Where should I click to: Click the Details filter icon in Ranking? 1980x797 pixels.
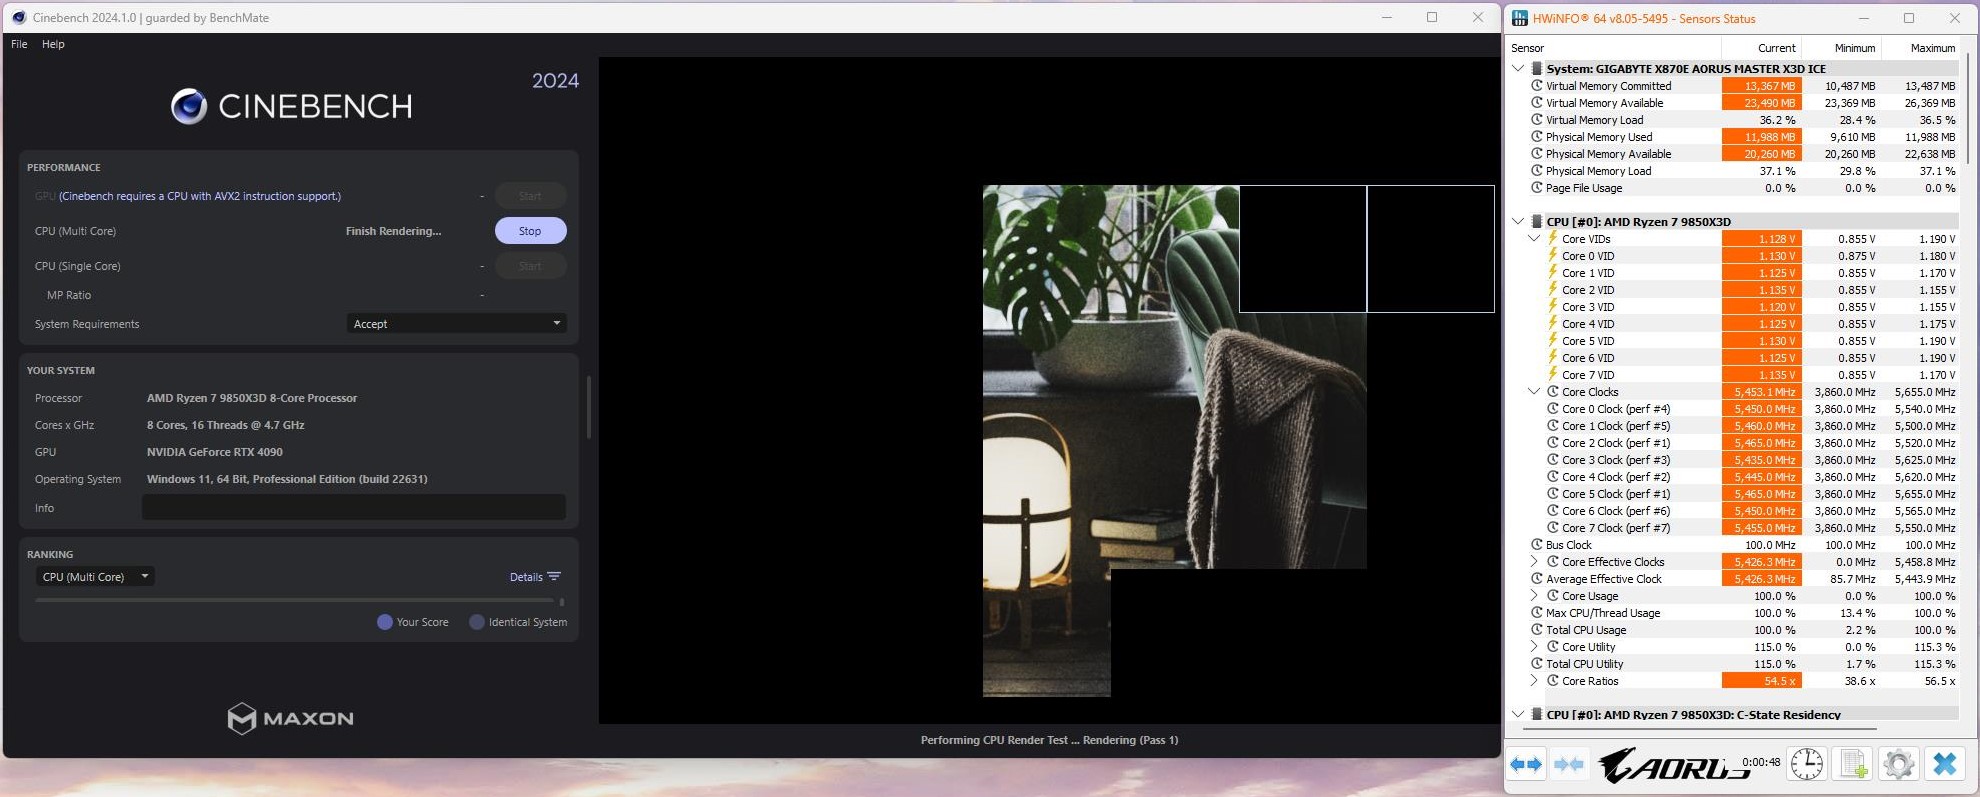click(554, 577)
